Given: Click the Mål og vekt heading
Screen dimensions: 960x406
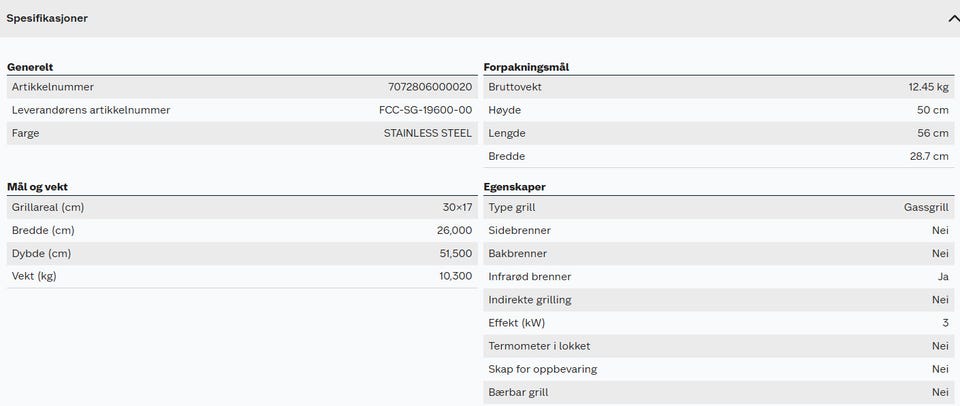Looking at the screenshot, I should [37, 187].
